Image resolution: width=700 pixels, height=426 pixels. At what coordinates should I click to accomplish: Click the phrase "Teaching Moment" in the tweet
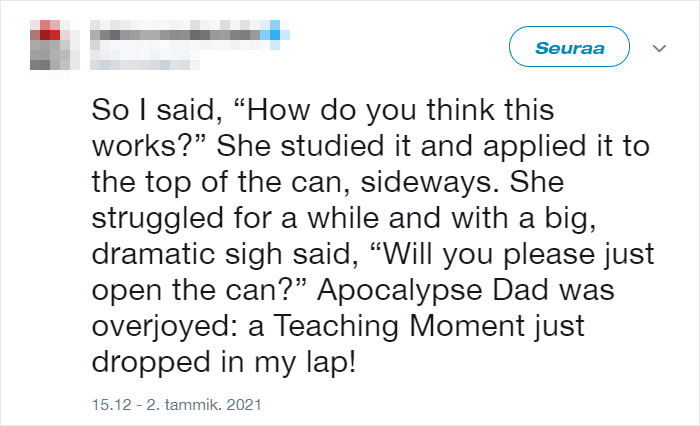[x=400, y=326]
